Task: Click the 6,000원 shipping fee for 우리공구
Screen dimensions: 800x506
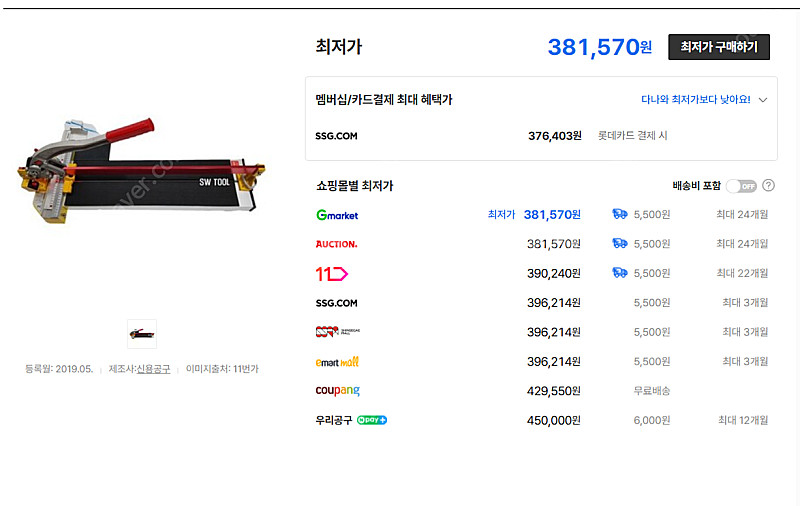Action: (652, 420)
